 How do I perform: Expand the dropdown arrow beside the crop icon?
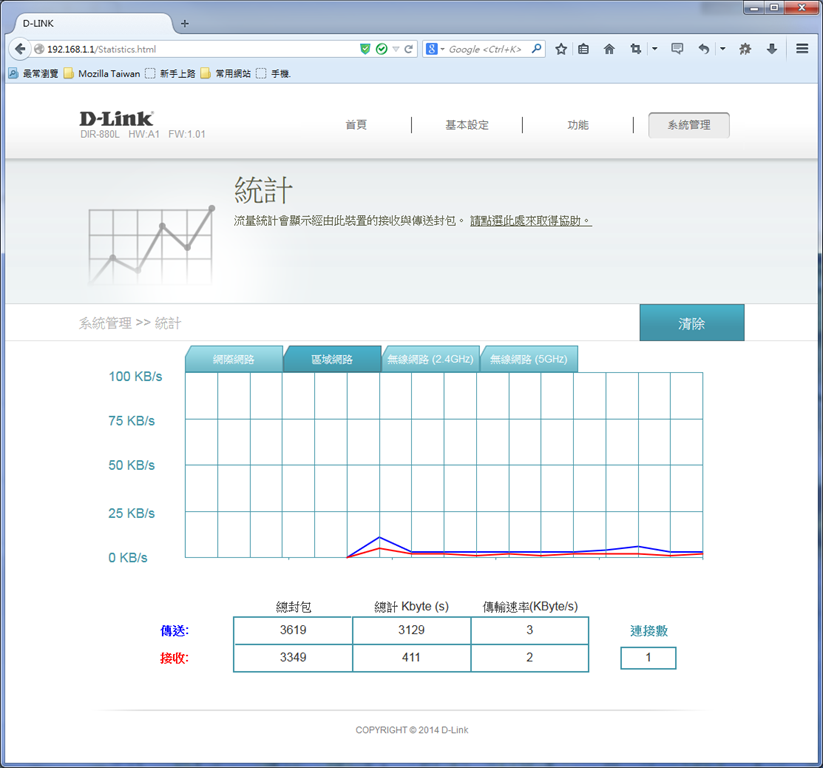coord(655,49)
